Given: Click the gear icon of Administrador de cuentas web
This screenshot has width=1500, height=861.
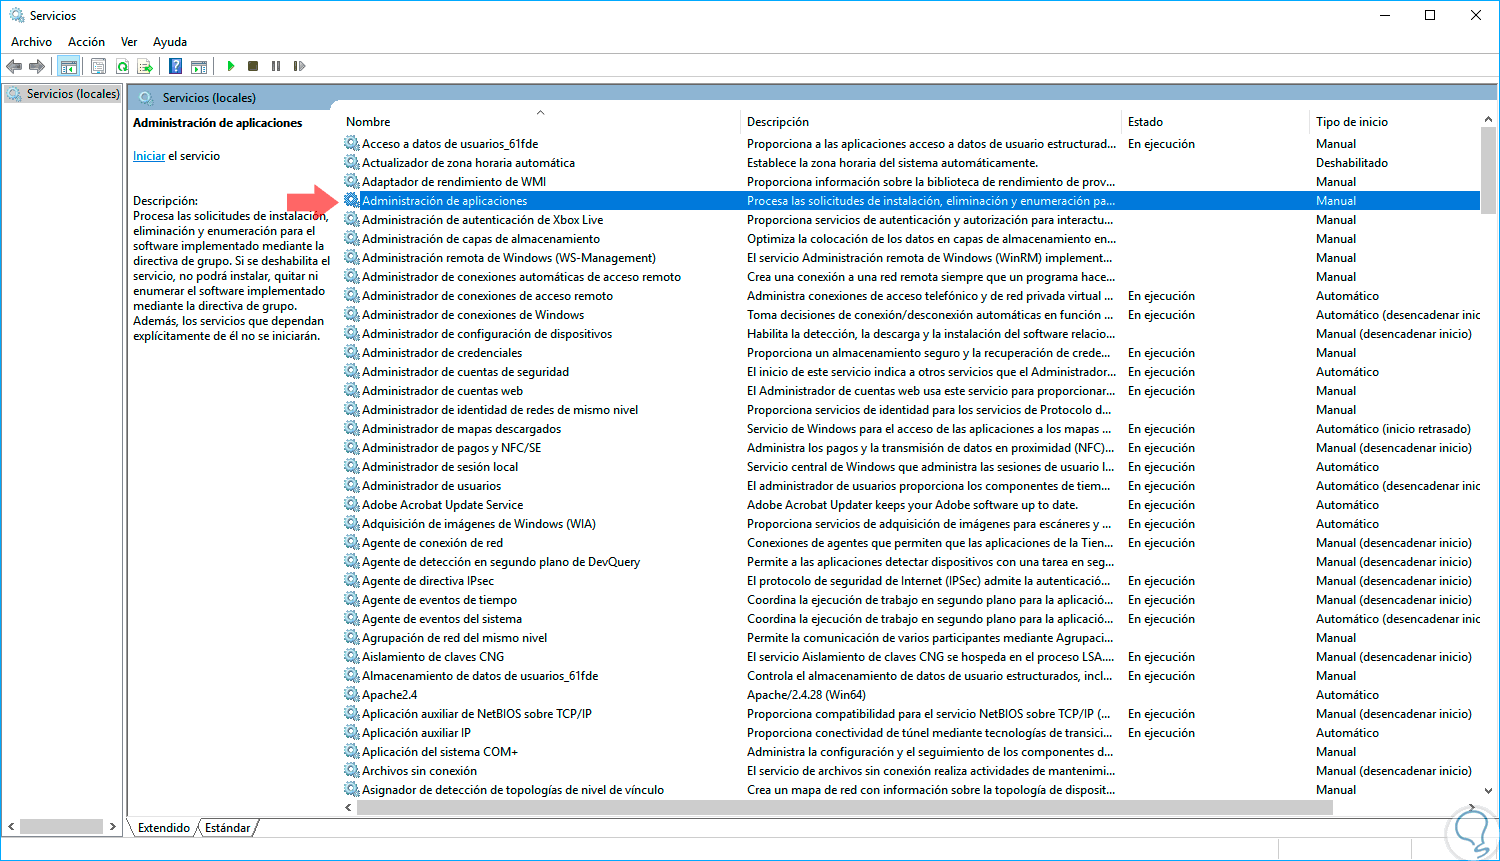Looking at the screenshot, I should pyautogui.click(x=352, y=391).
